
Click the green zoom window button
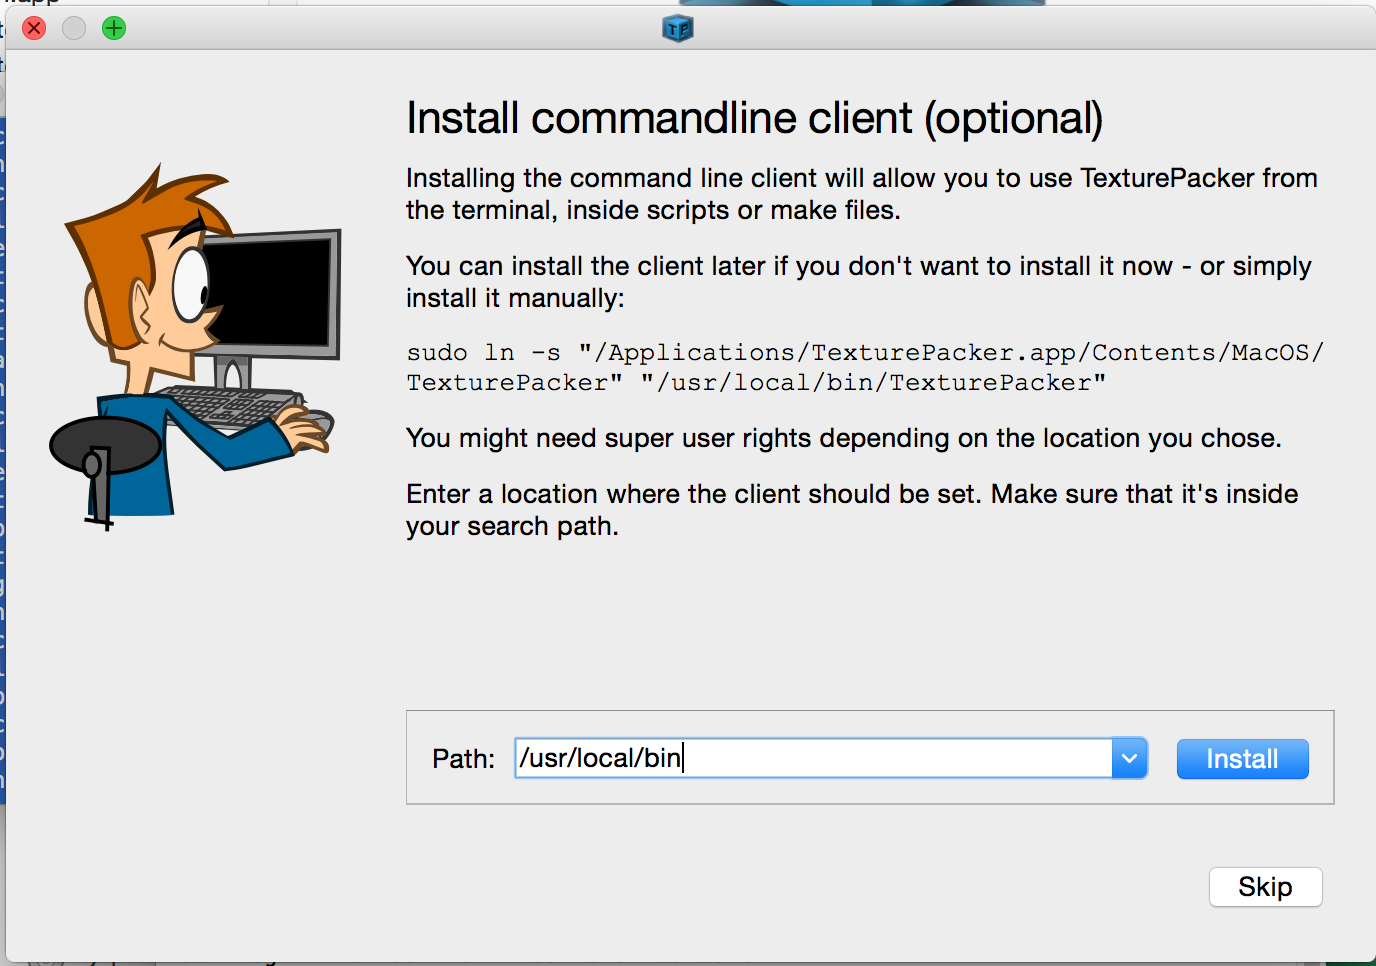(114, 28)
